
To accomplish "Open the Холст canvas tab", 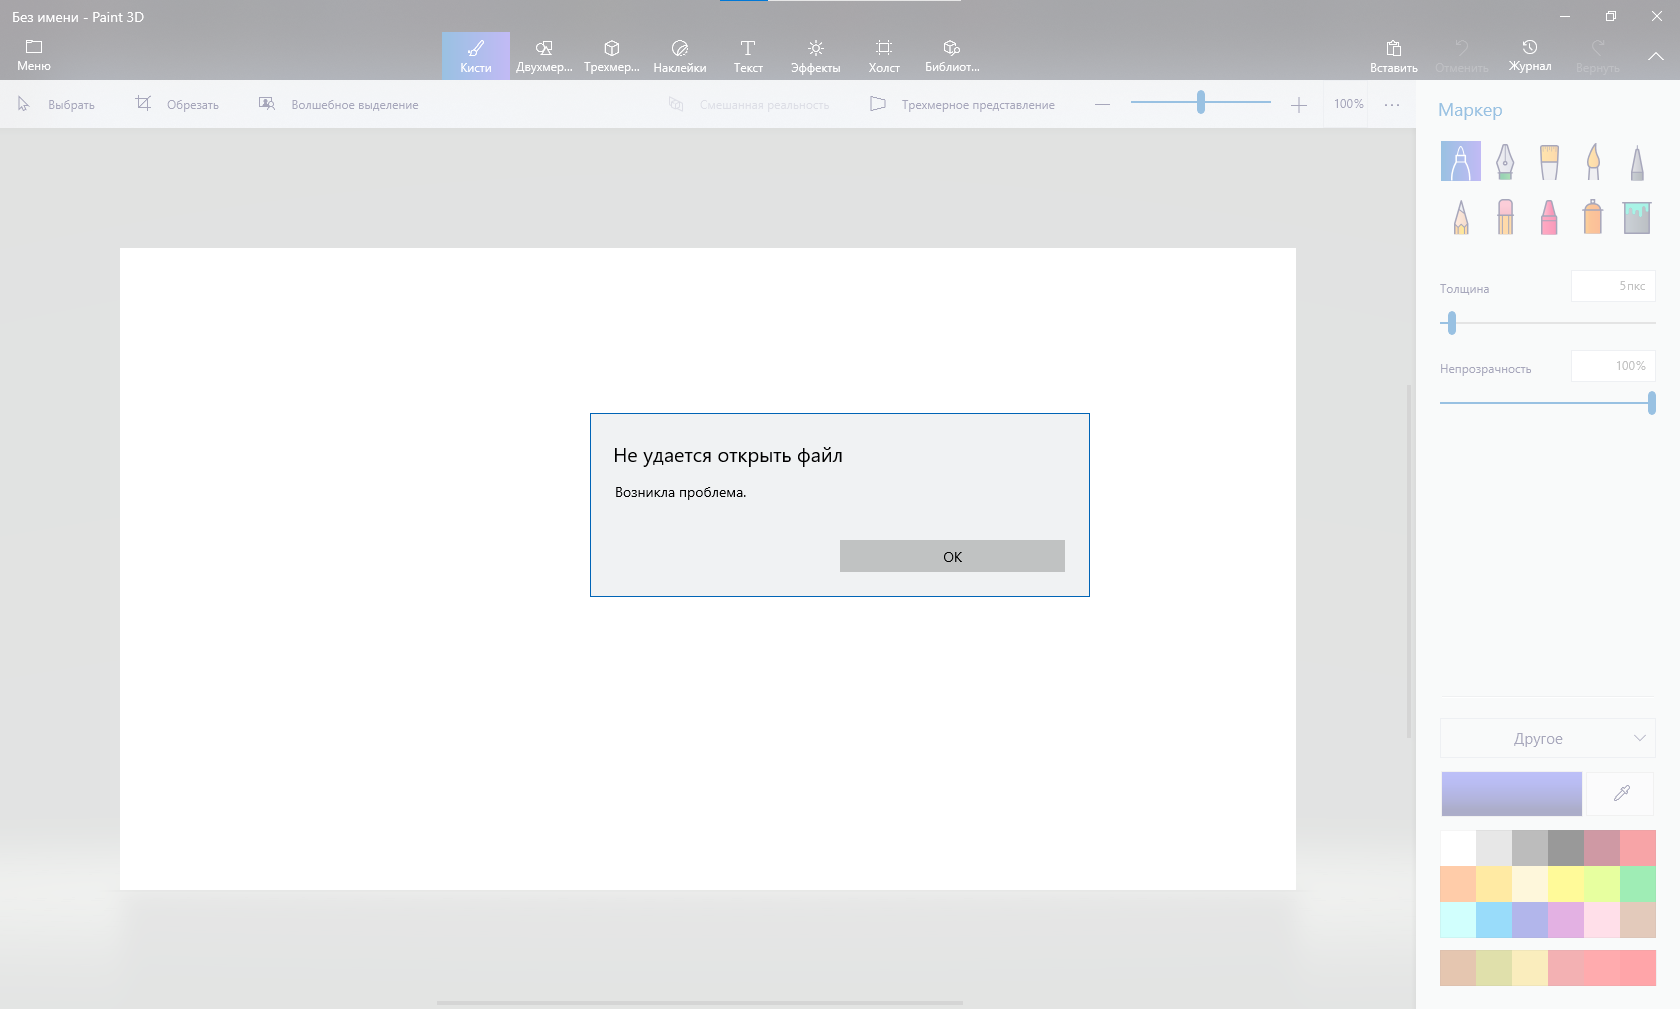I will (x=884, y=56).
